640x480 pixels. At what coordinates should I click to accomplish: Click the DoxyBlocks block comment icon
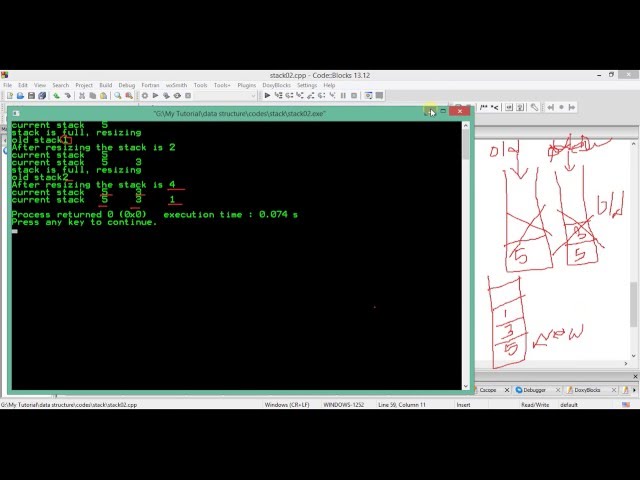pyautogui.click(x=484, y=107)
